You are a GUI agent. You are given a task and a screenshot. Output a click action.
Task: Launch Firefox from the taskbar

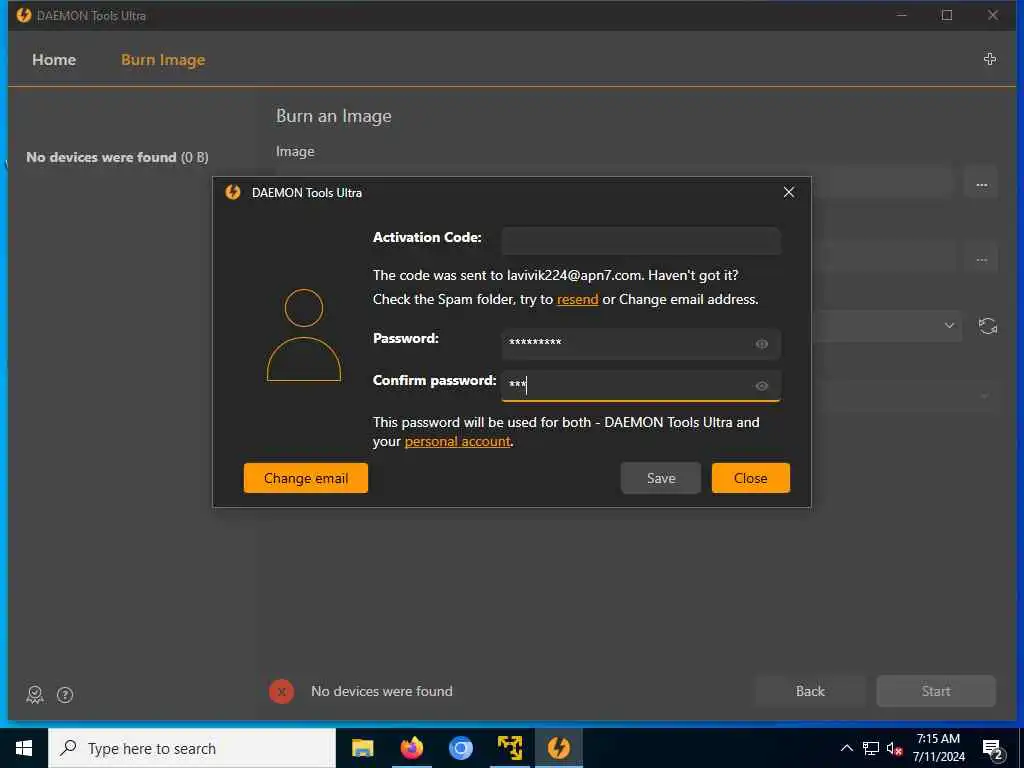pos(411,748)
